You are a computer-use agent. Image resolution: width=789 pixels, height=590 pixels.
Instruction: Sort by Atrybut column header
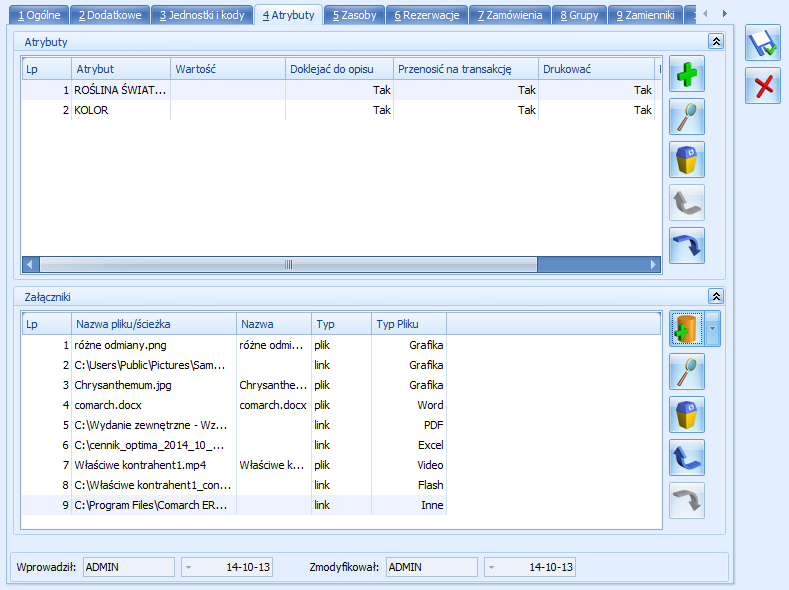coord(121,69)
